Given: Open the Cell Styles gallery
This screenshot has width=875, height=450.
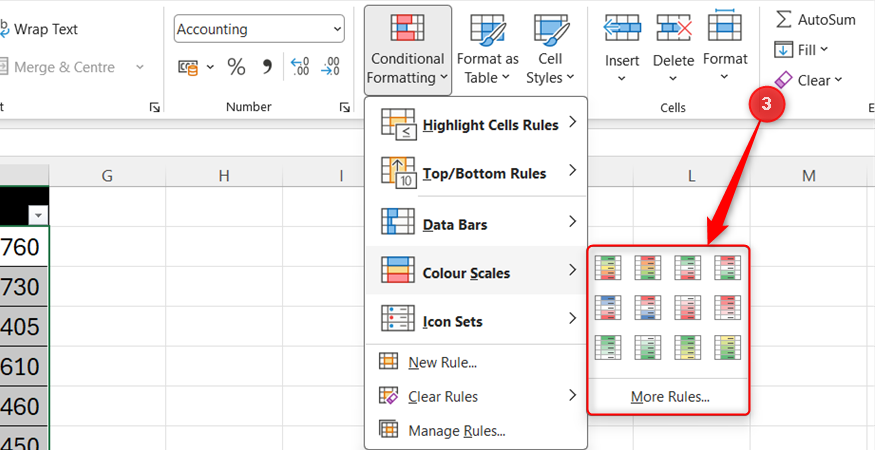Looking at the screenshot, I should coord(550,50).
